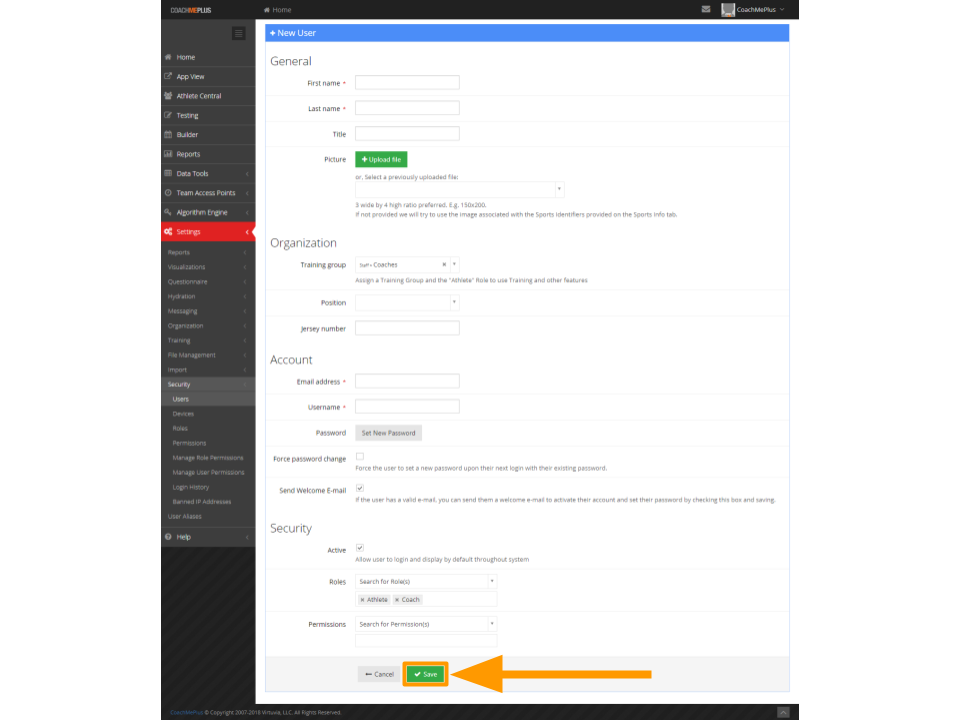Uncheck the Send Welcome E-mail checkbox

tap(360, 488)
